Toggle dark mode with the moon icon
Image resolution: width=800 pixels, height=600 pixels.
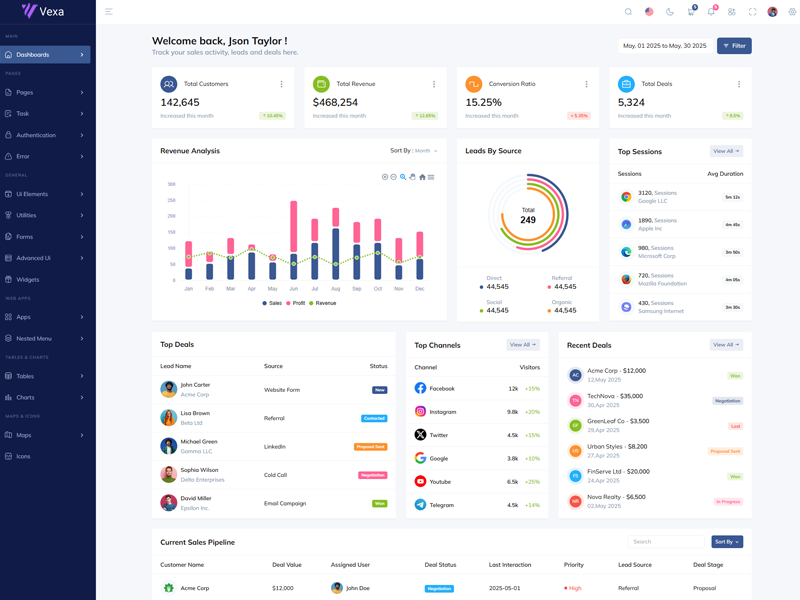click(670, 12)
